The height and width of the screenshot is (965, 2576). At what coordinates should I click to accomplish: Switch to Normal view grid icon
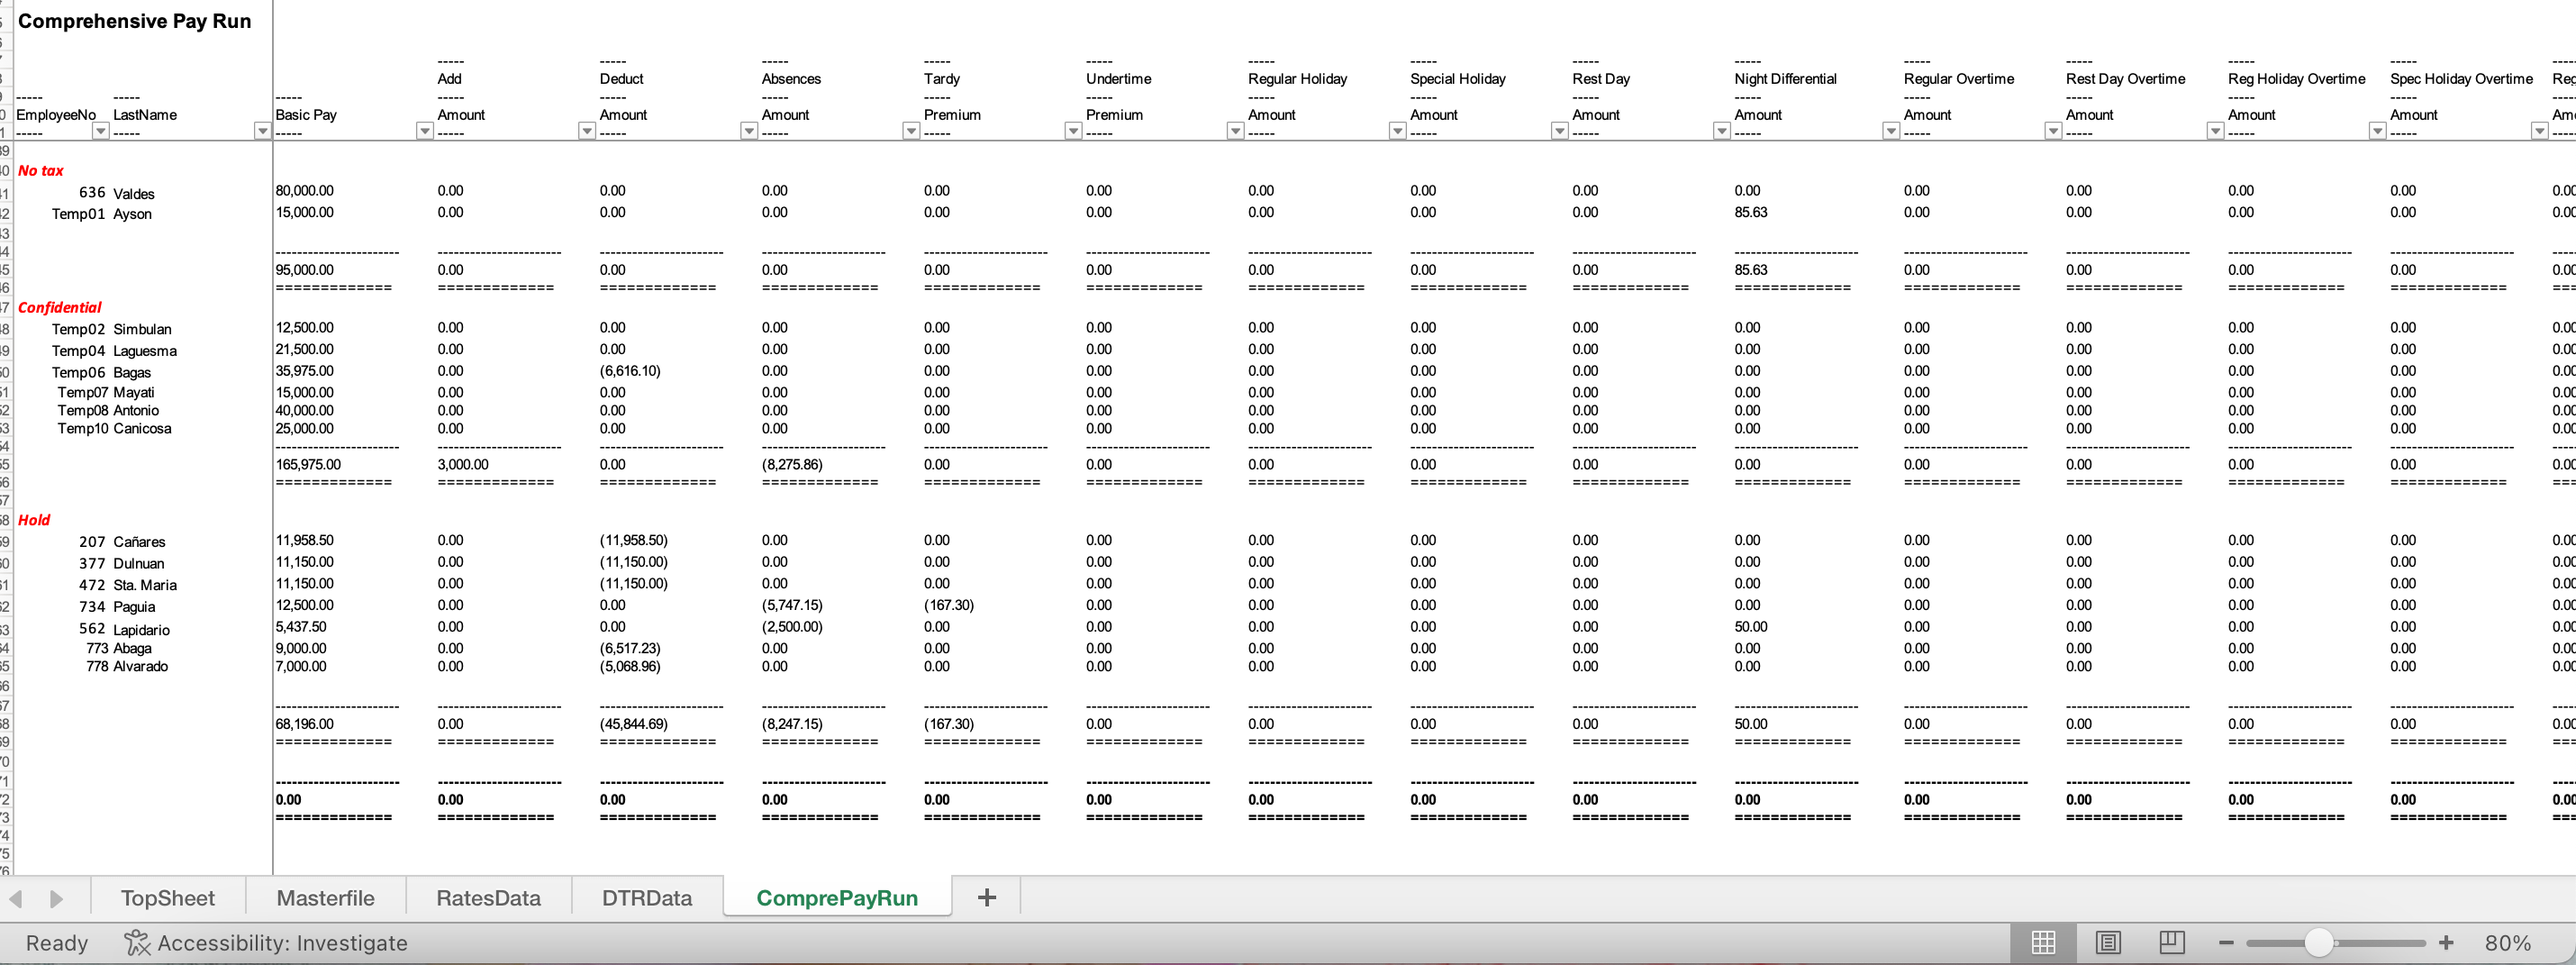(2043, 942)
